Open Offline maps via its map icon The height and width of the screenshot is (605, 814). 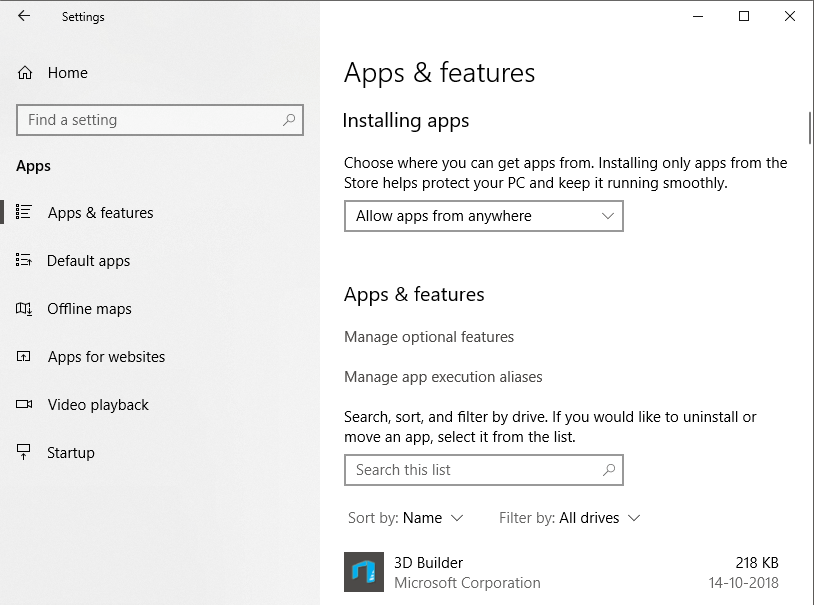click(24, 309)
